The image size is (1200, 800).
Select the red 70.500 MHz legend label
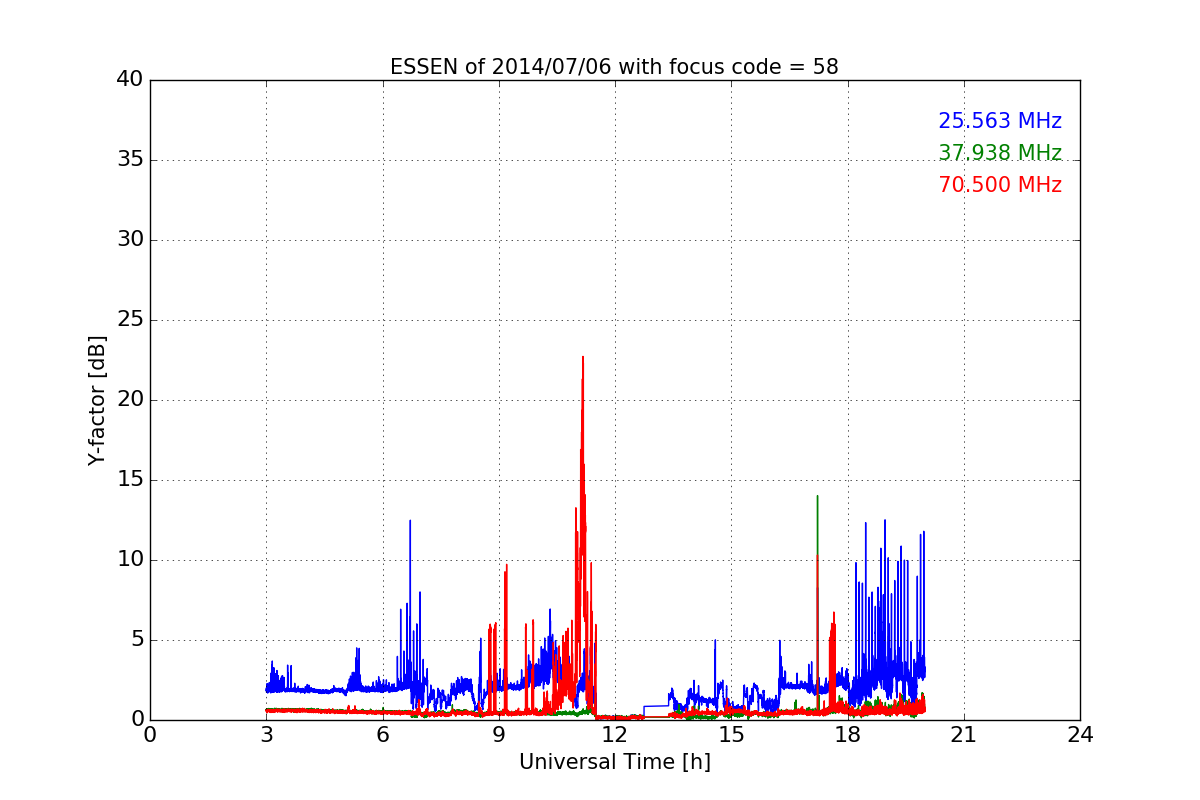click(999, 185)
